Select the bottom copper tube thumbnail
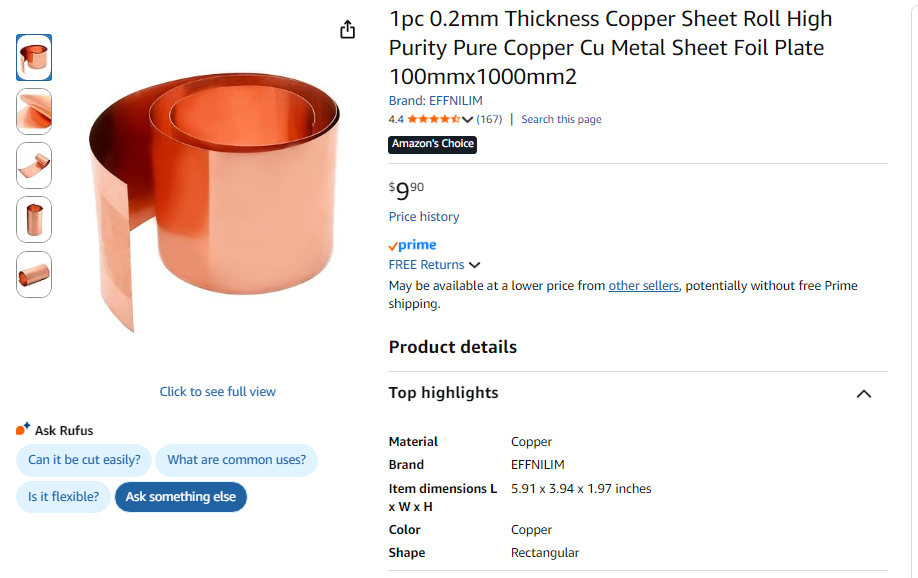Viewport: 918px width, 578px height. coord(33,274)
